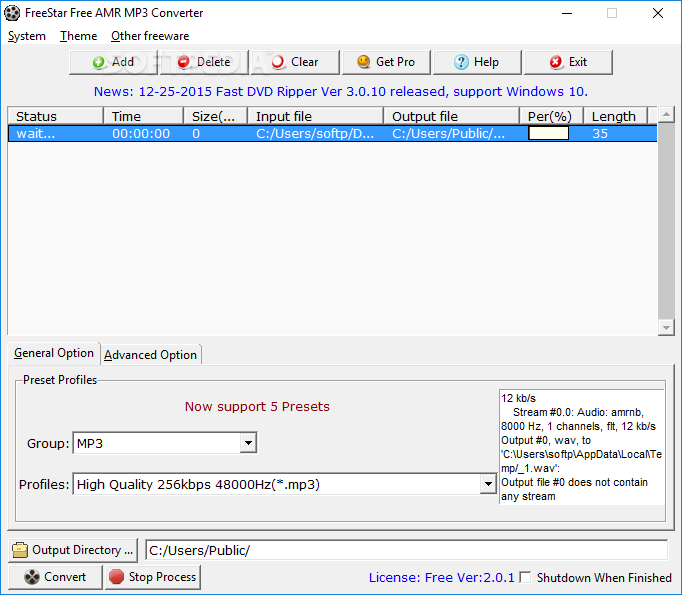Image resolution: width=682 pixels, height=595 pixels.
Task: Switch to the Advanced Option tab
Action: [150, 355]
